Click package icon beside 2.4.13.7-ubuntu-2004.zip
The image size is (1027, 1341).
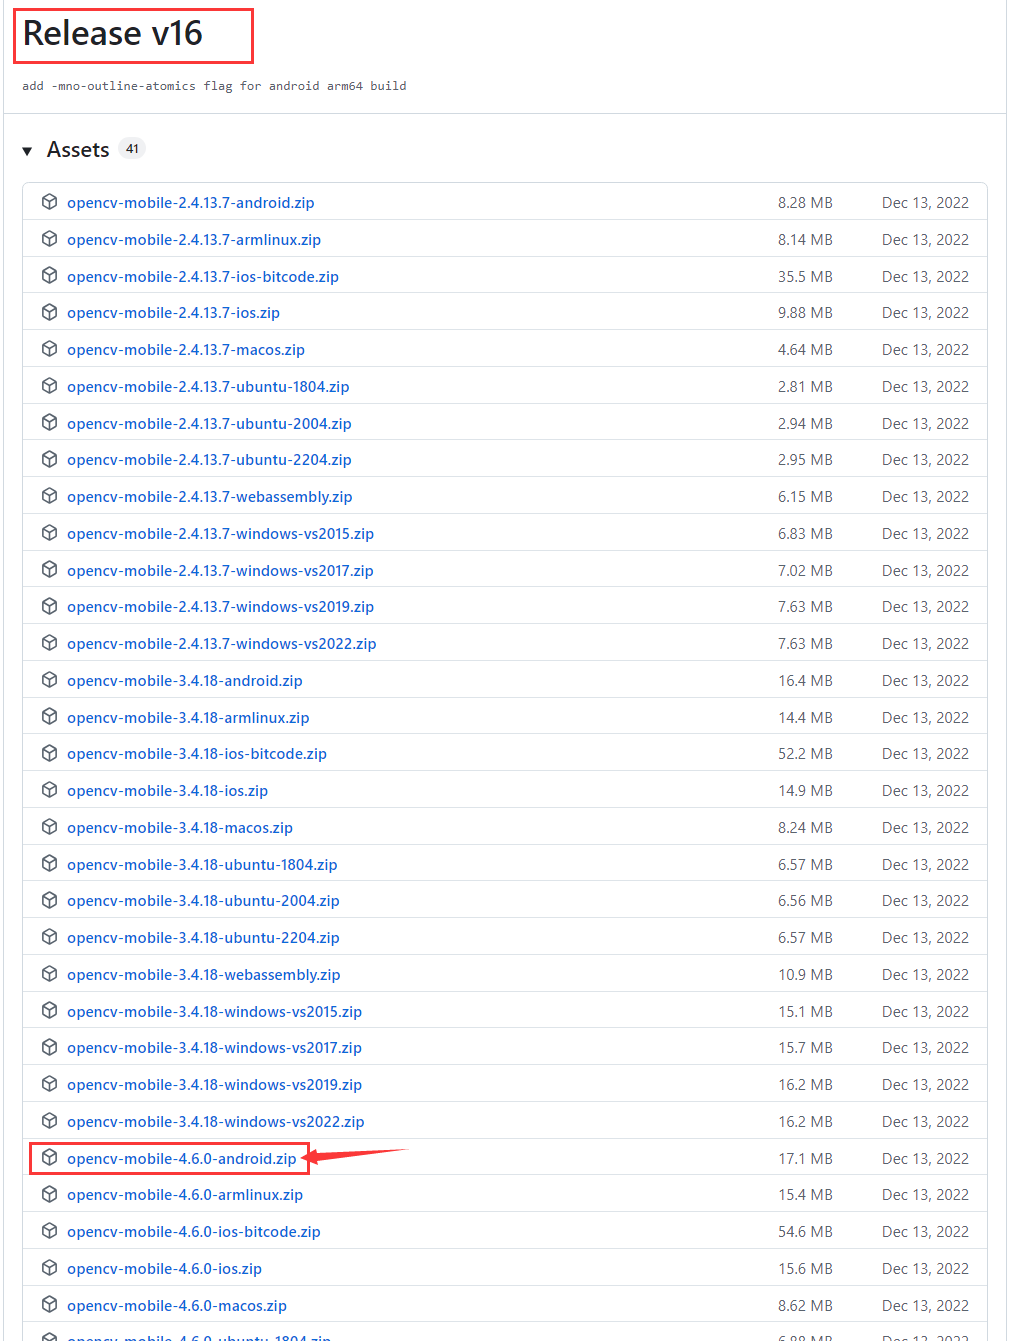[x=49, y=423]
